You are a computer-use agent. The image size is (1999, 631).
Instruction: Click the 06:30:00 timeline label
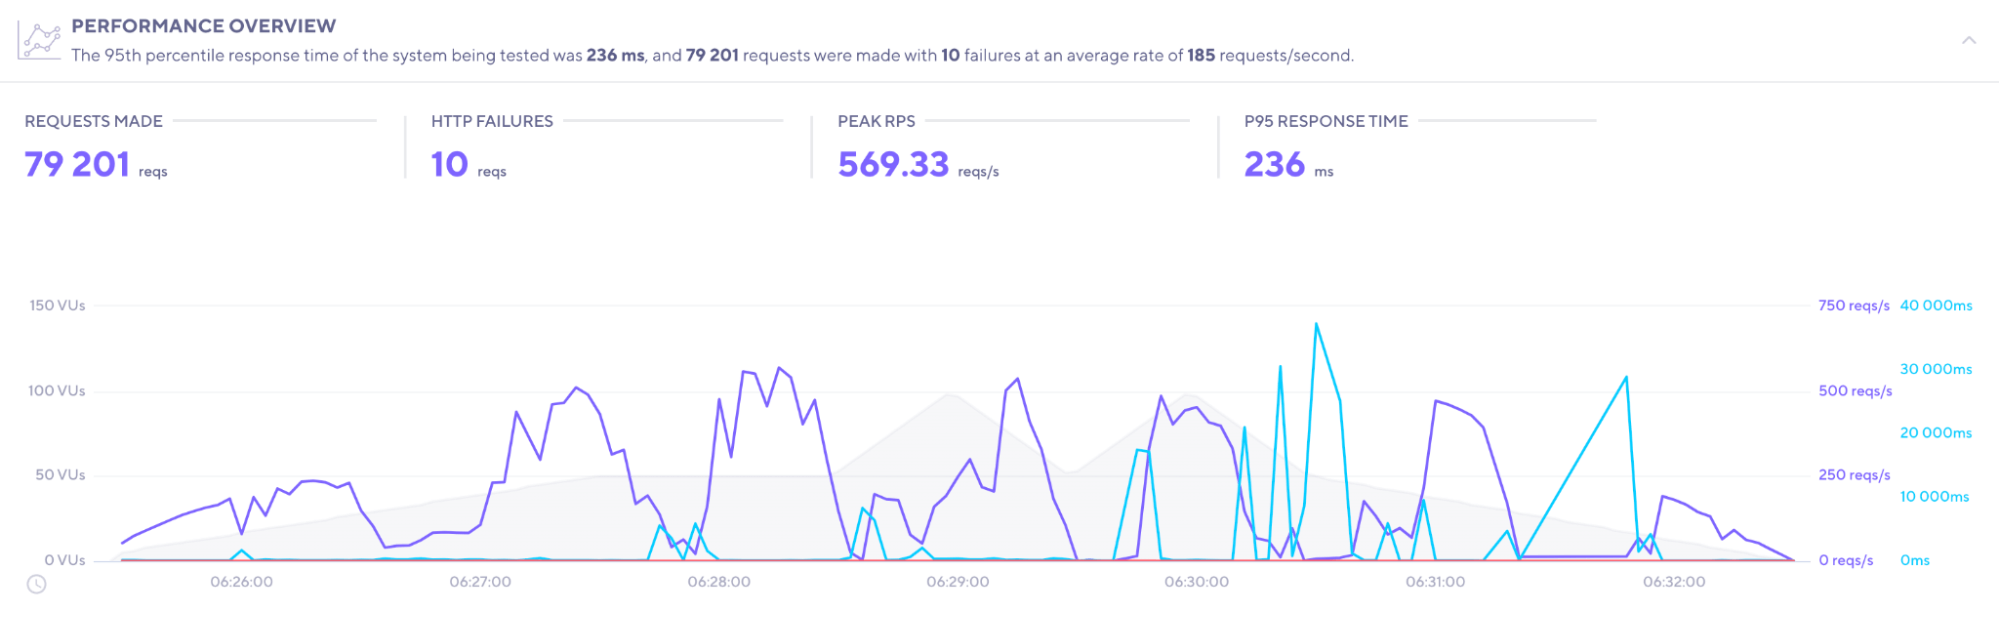click(1196, 582)
